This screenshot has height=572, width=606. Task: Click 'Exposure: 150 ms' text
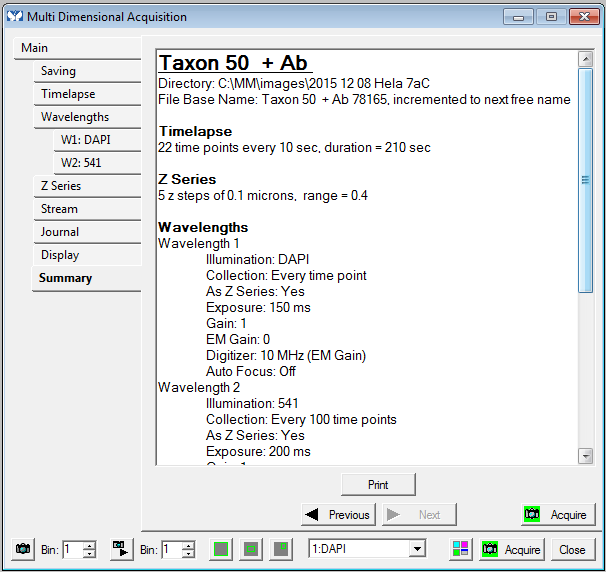coord(258,307)
